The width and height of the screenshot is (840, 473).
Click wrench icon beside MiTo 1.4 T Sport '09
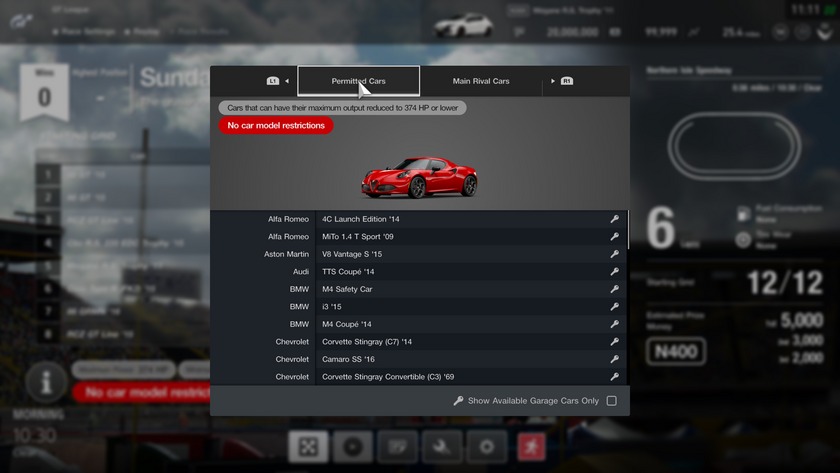614,237
